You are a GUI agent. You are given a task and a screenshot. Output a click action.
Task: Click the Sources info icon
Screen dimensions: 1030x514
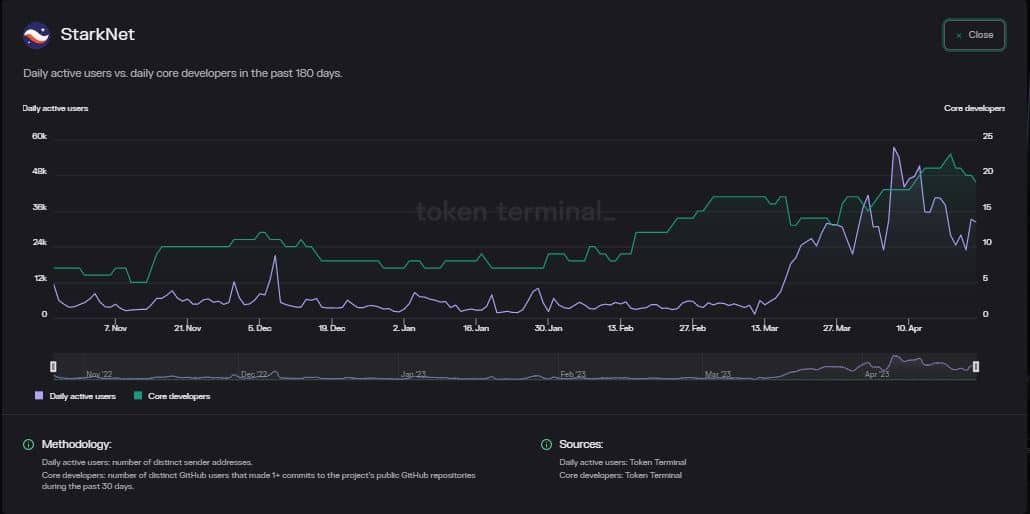click(x=546, y=444)
